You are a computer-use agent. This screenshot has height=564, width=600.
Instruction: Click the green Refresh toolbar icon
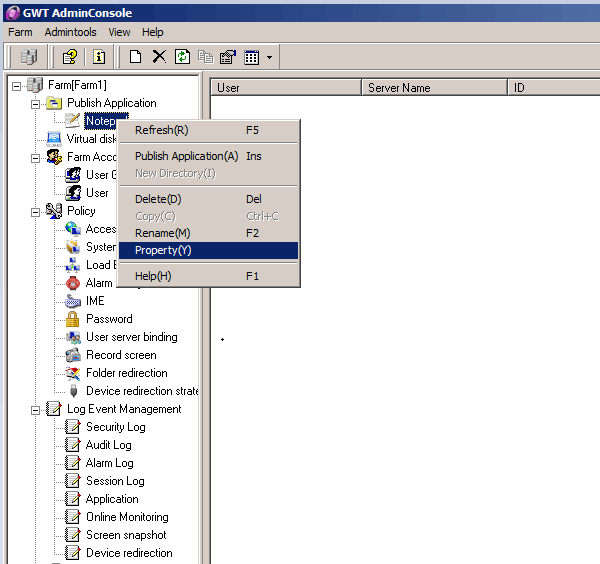[182, 57]
